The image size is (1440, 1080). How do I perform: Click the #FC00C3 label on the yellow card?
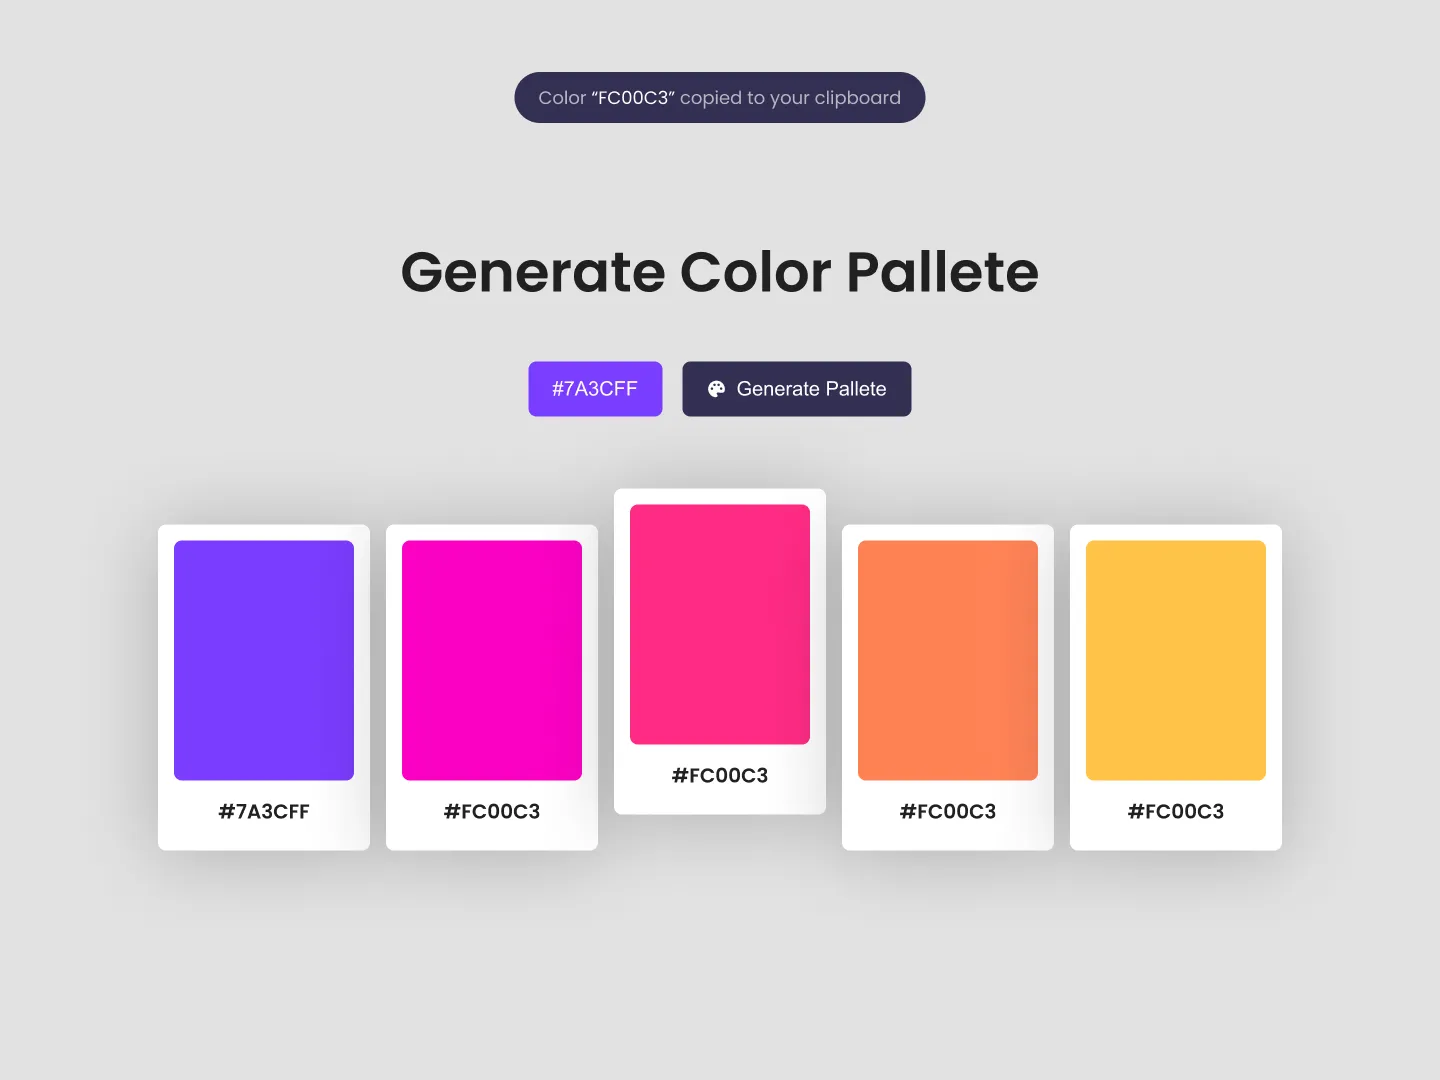pyautogui.click(x=1175, y=811)
